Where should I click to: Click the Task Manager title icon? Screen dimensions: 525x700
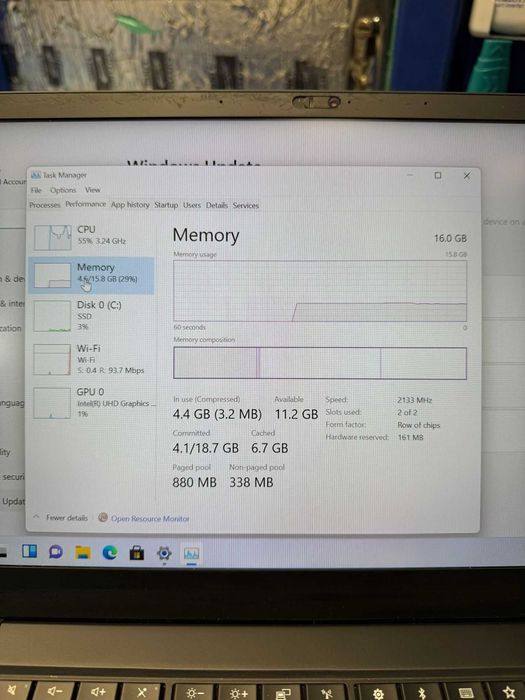pos(35,175)
